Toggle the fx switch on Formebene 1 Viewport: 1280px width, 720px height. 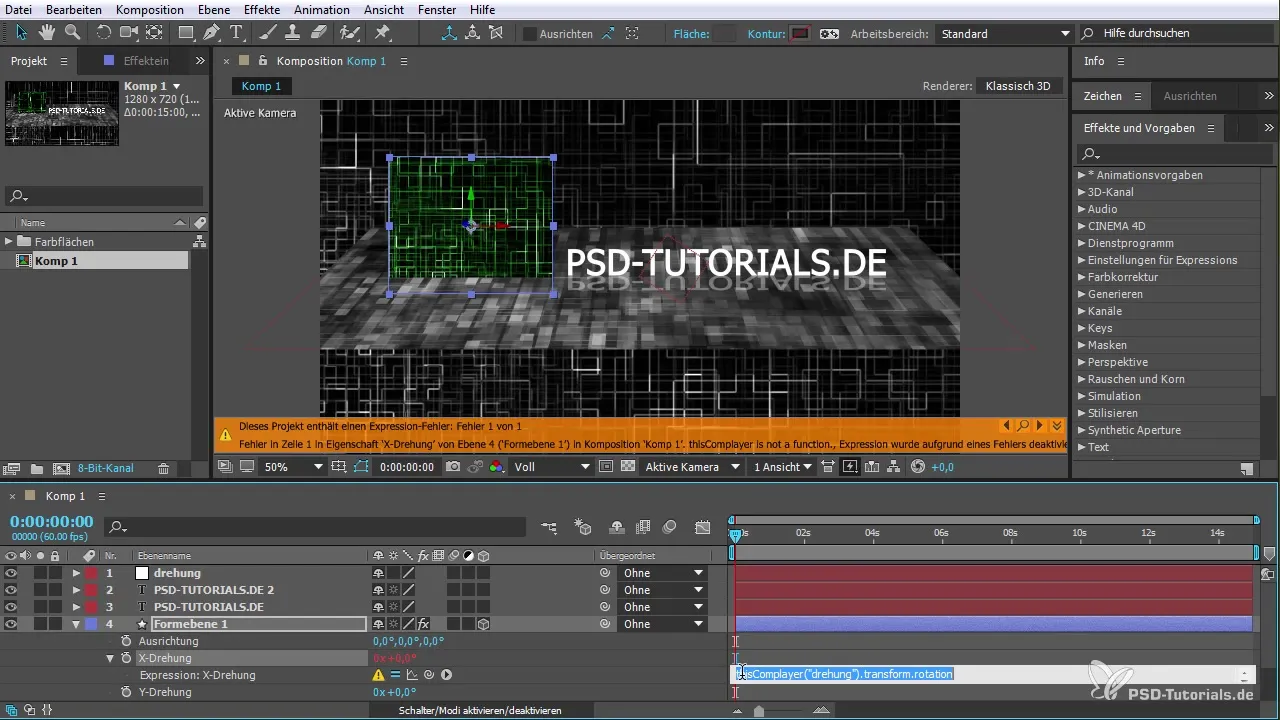coord(423,624)
